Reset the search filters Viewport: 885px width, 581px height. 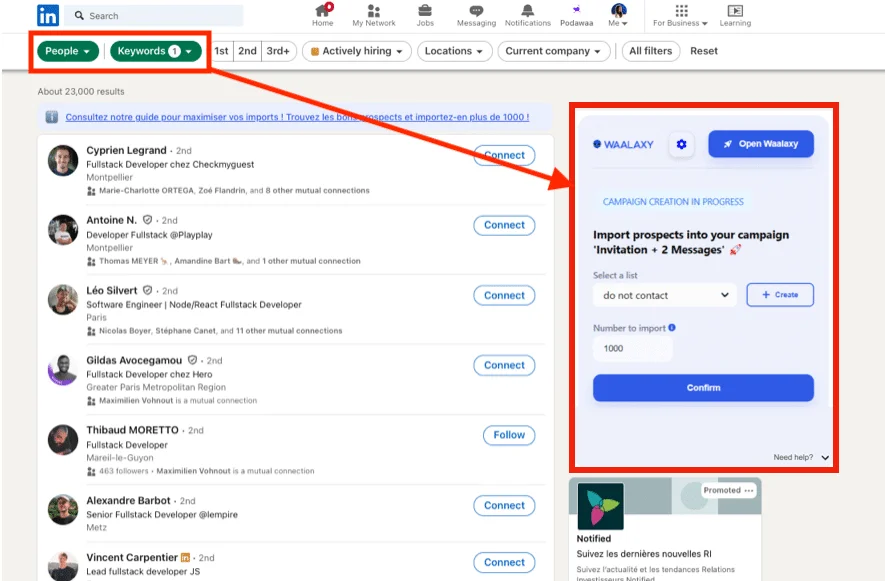click(704, 51)
